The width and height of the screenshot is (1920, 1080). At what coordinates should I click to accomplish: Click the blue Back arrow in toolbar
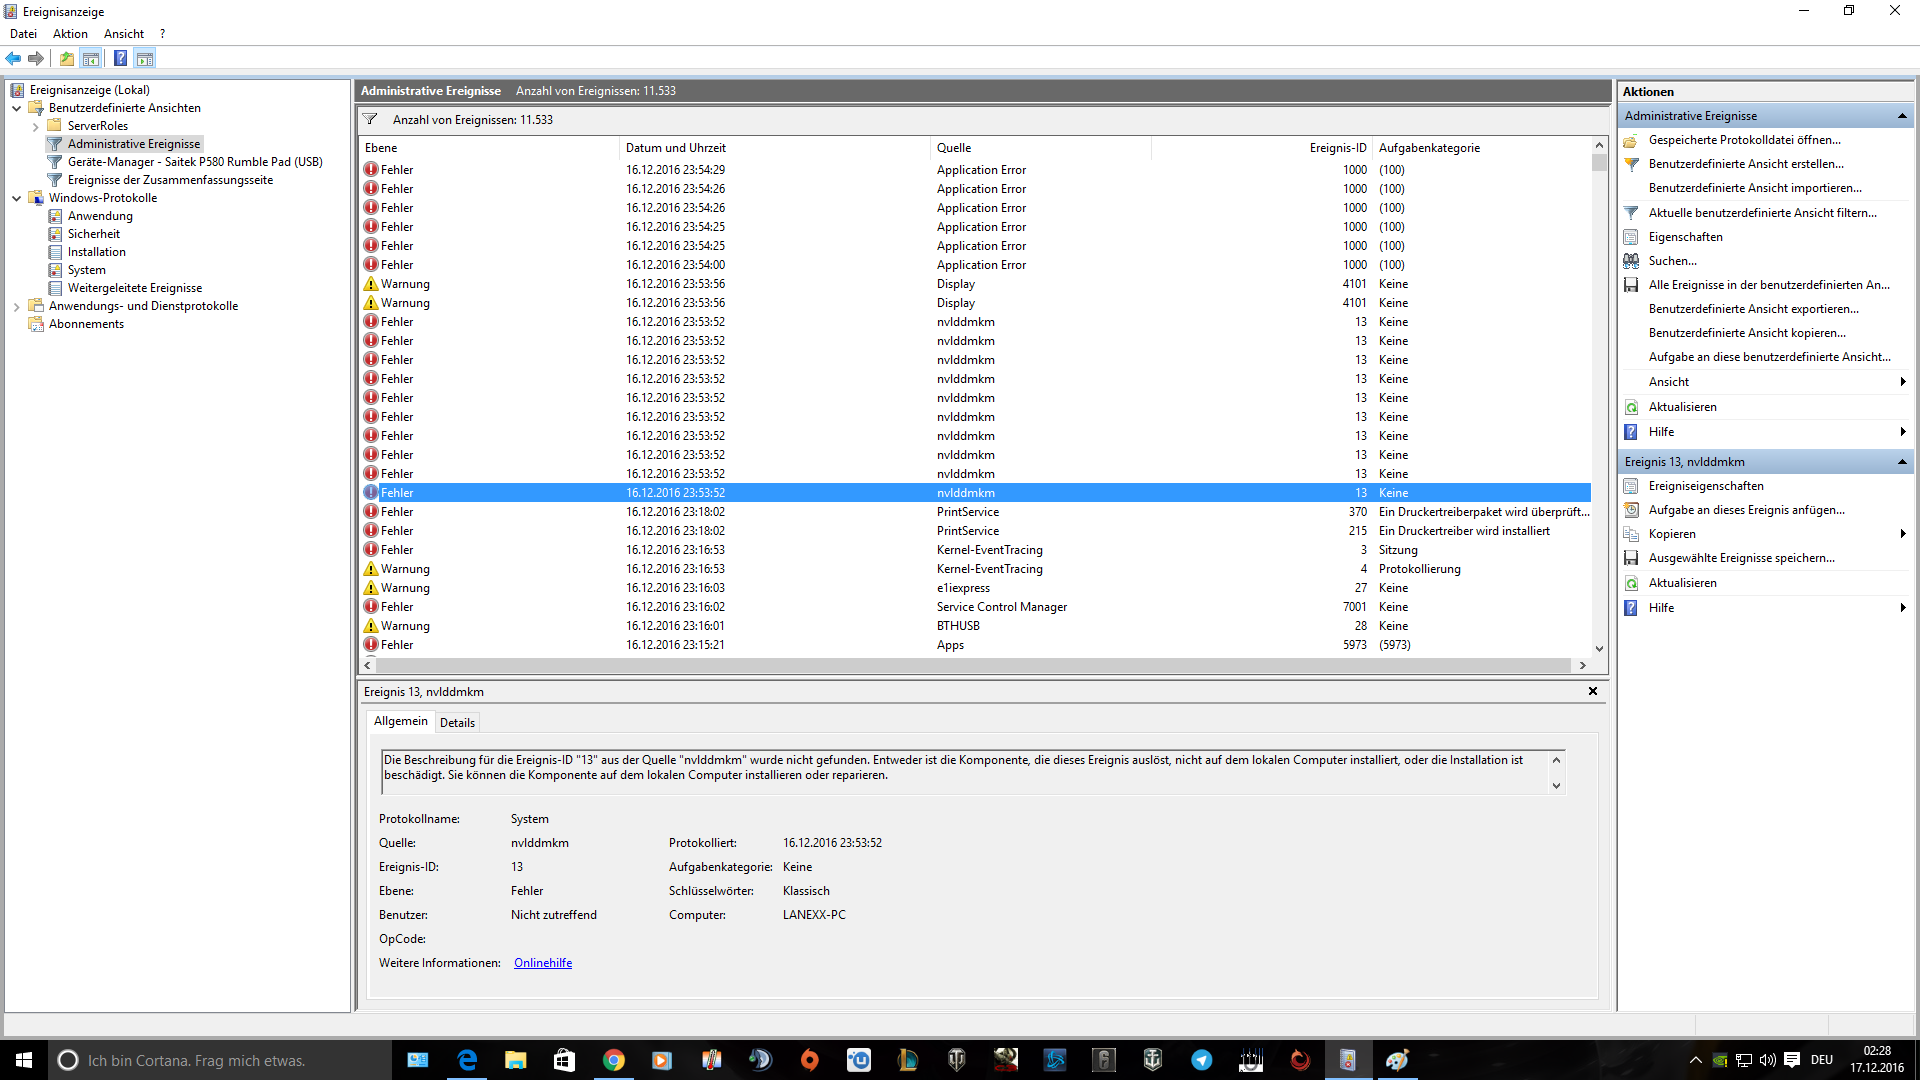[x=13, y=58]
